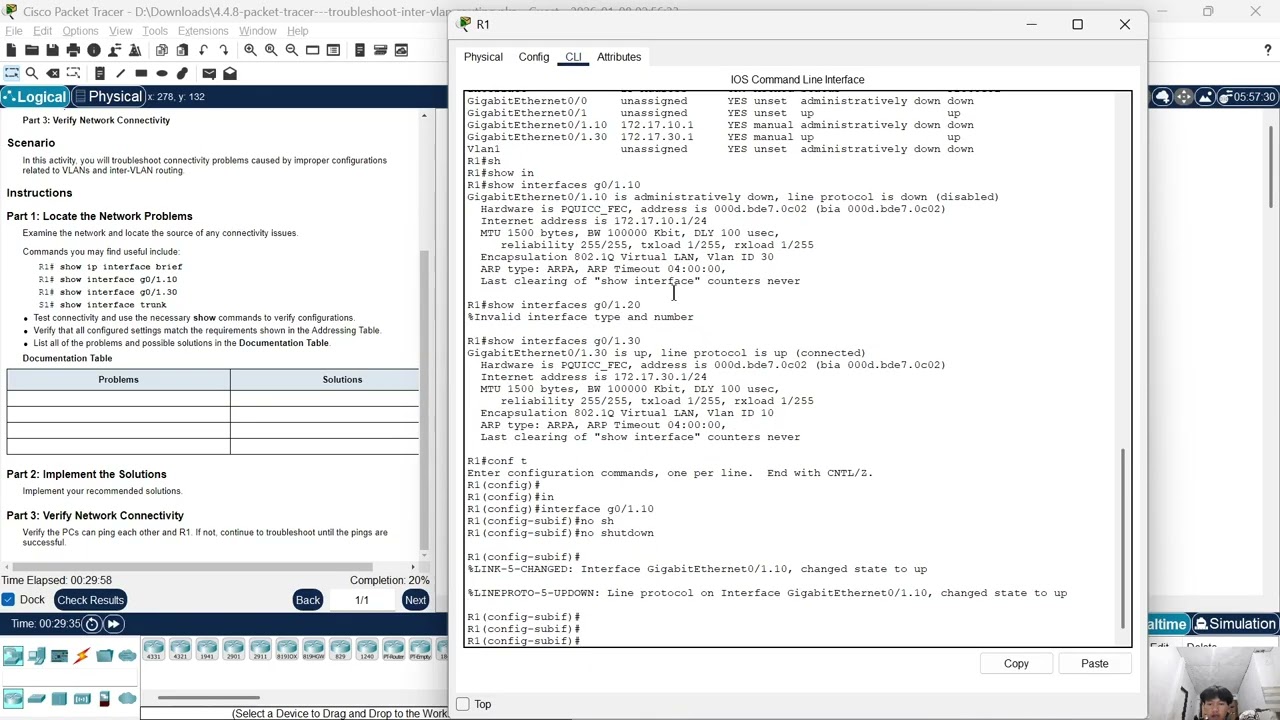Click the Copy toolbar icon in main window
Image resolution: width=1280 pixels, height=720 pixels.
161,50
